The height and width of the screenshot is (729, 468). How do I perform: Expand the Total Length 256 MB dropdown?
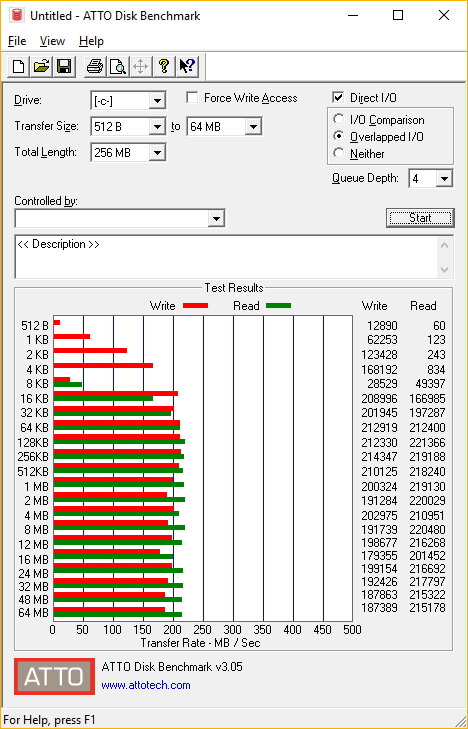click(x=158, y=152)
